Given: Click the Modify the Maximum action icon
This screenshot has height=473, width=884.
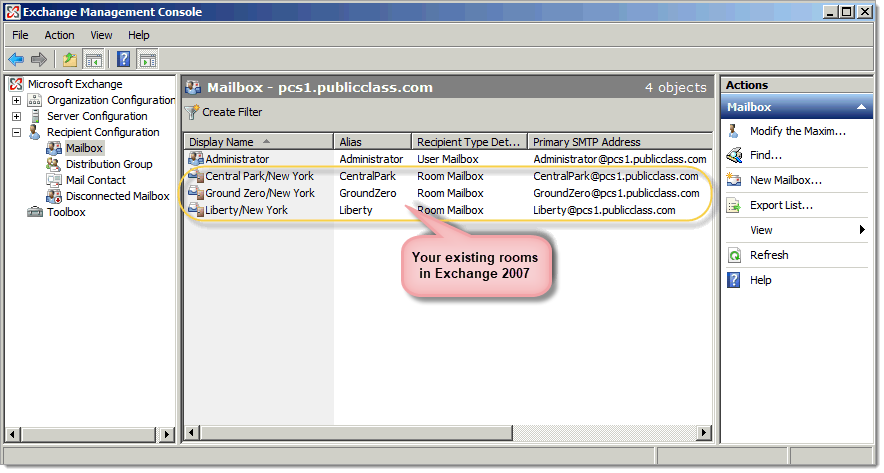Looking at the screenshot, I should pos(733,131).
